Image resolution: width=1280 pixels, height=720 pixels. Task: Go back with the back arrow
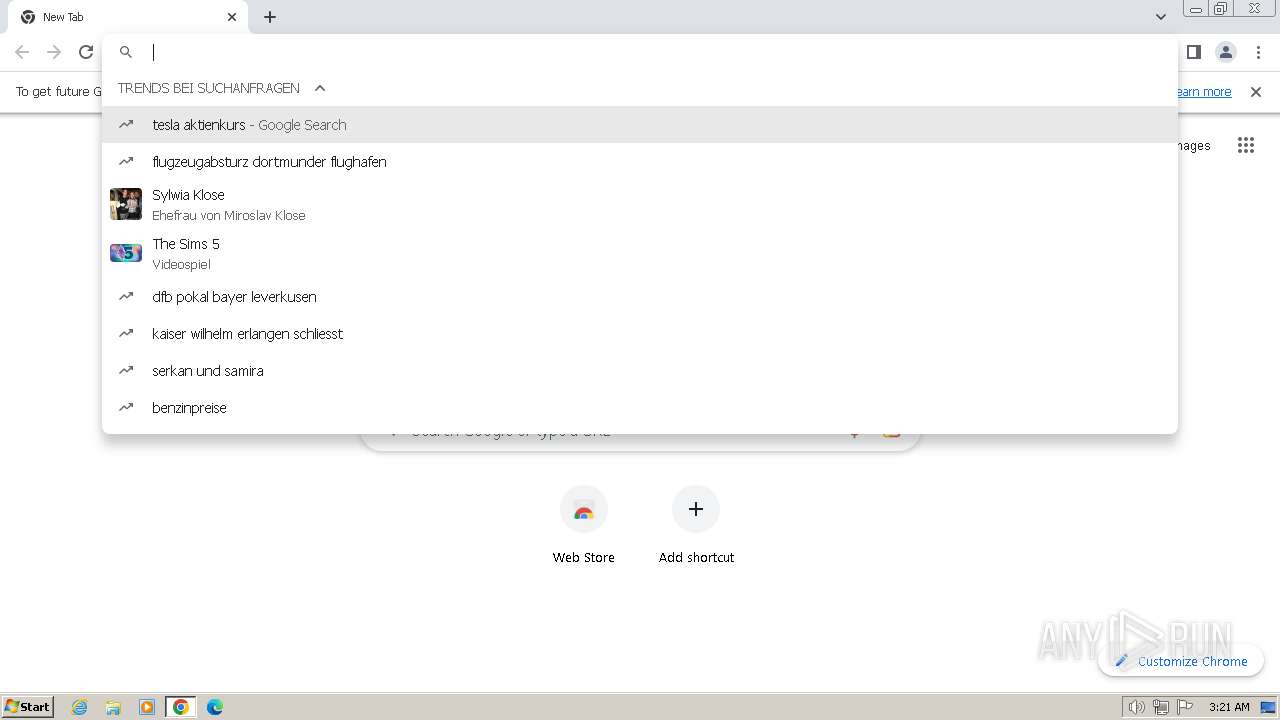(x=22, y=52)
